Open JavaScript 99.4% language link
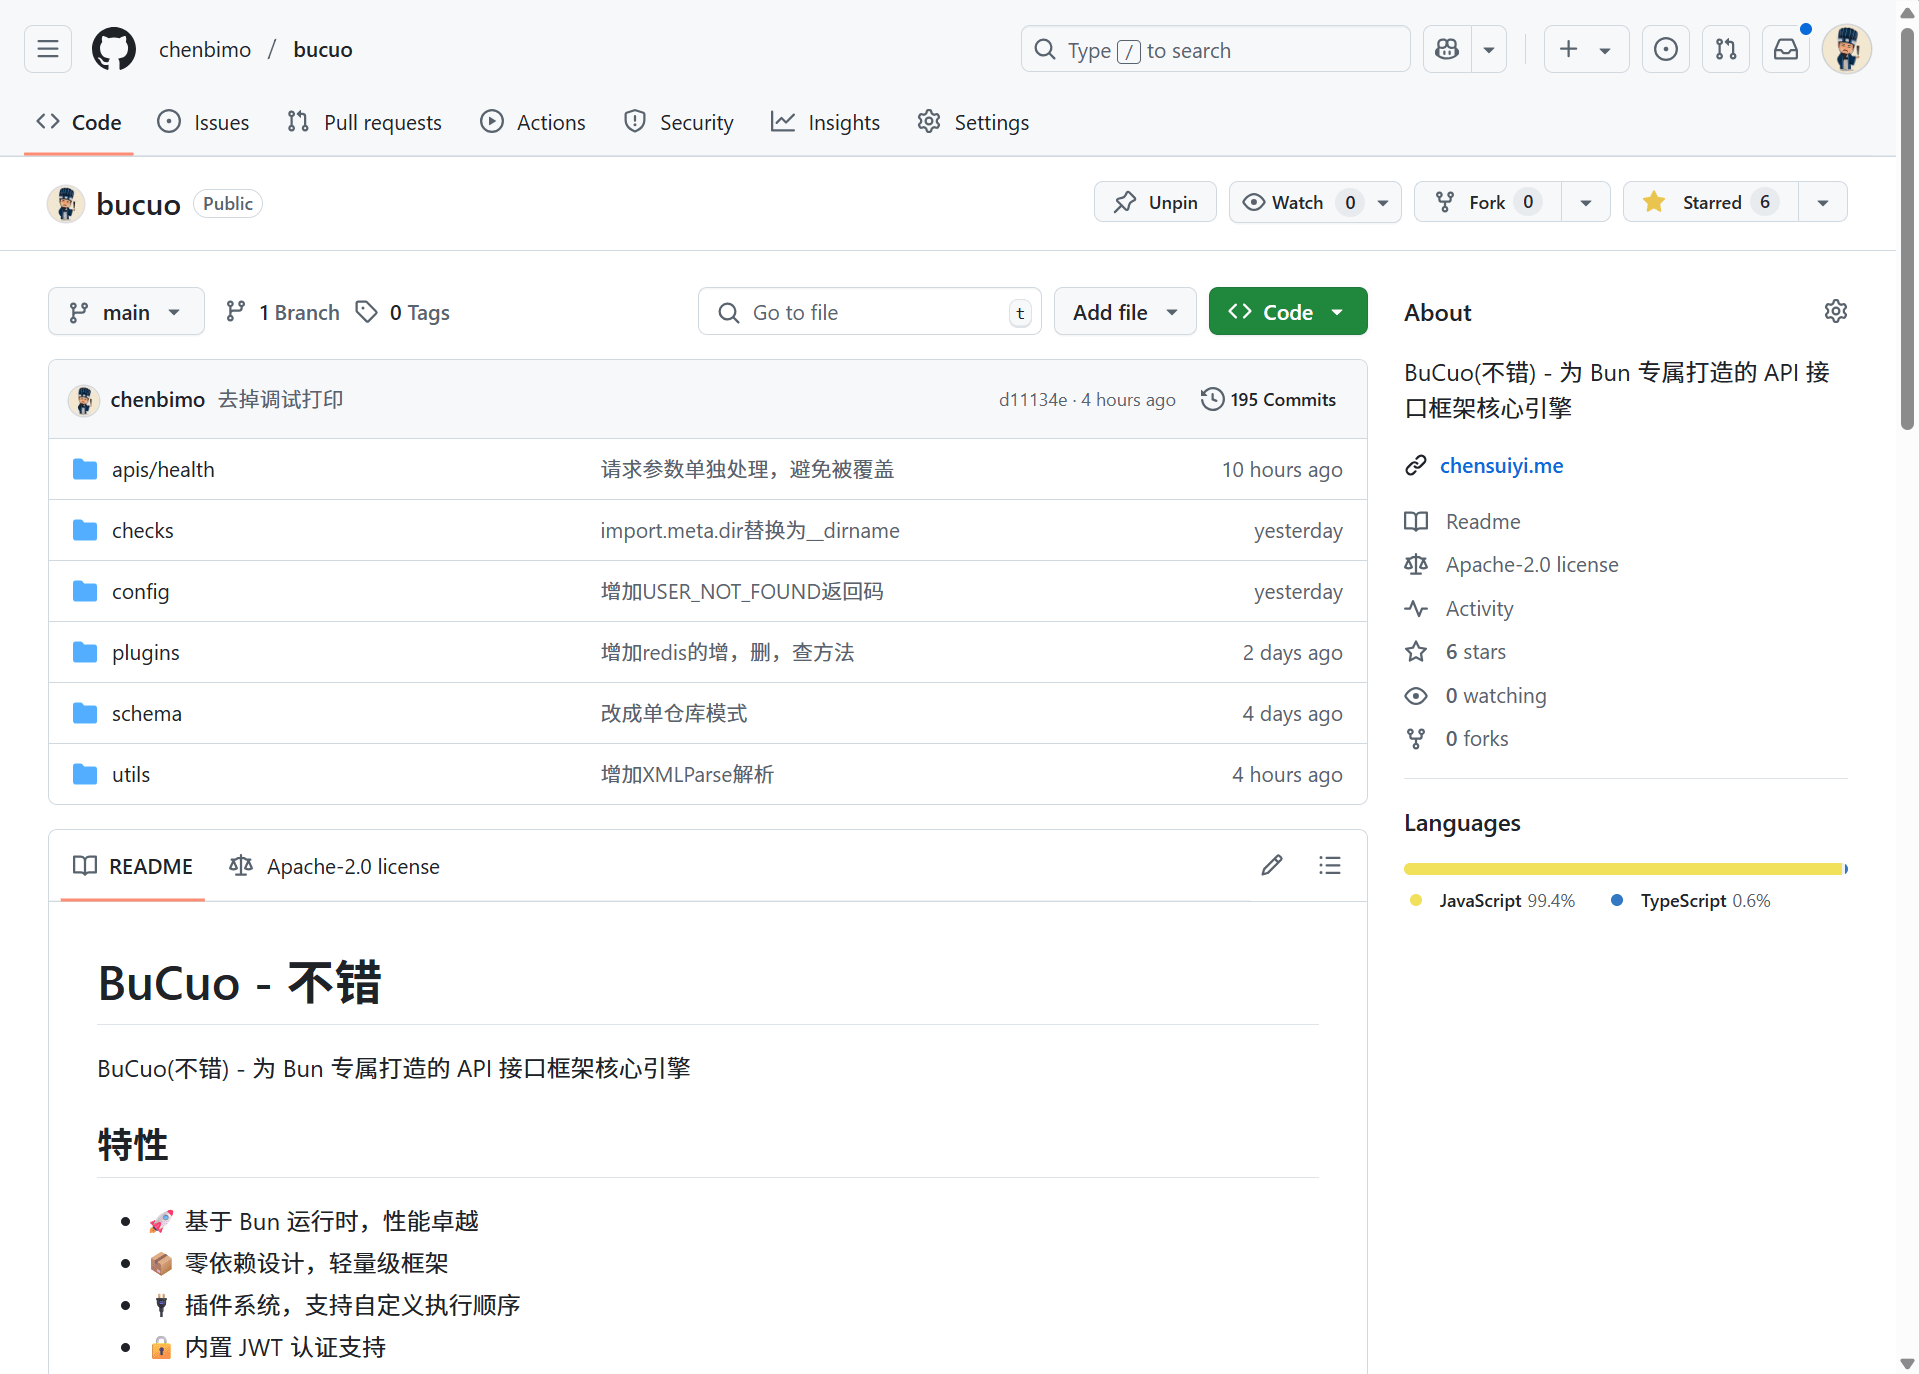Screen dimensions: 1919x1374 pyautogui.click(x=1492, y=901)
